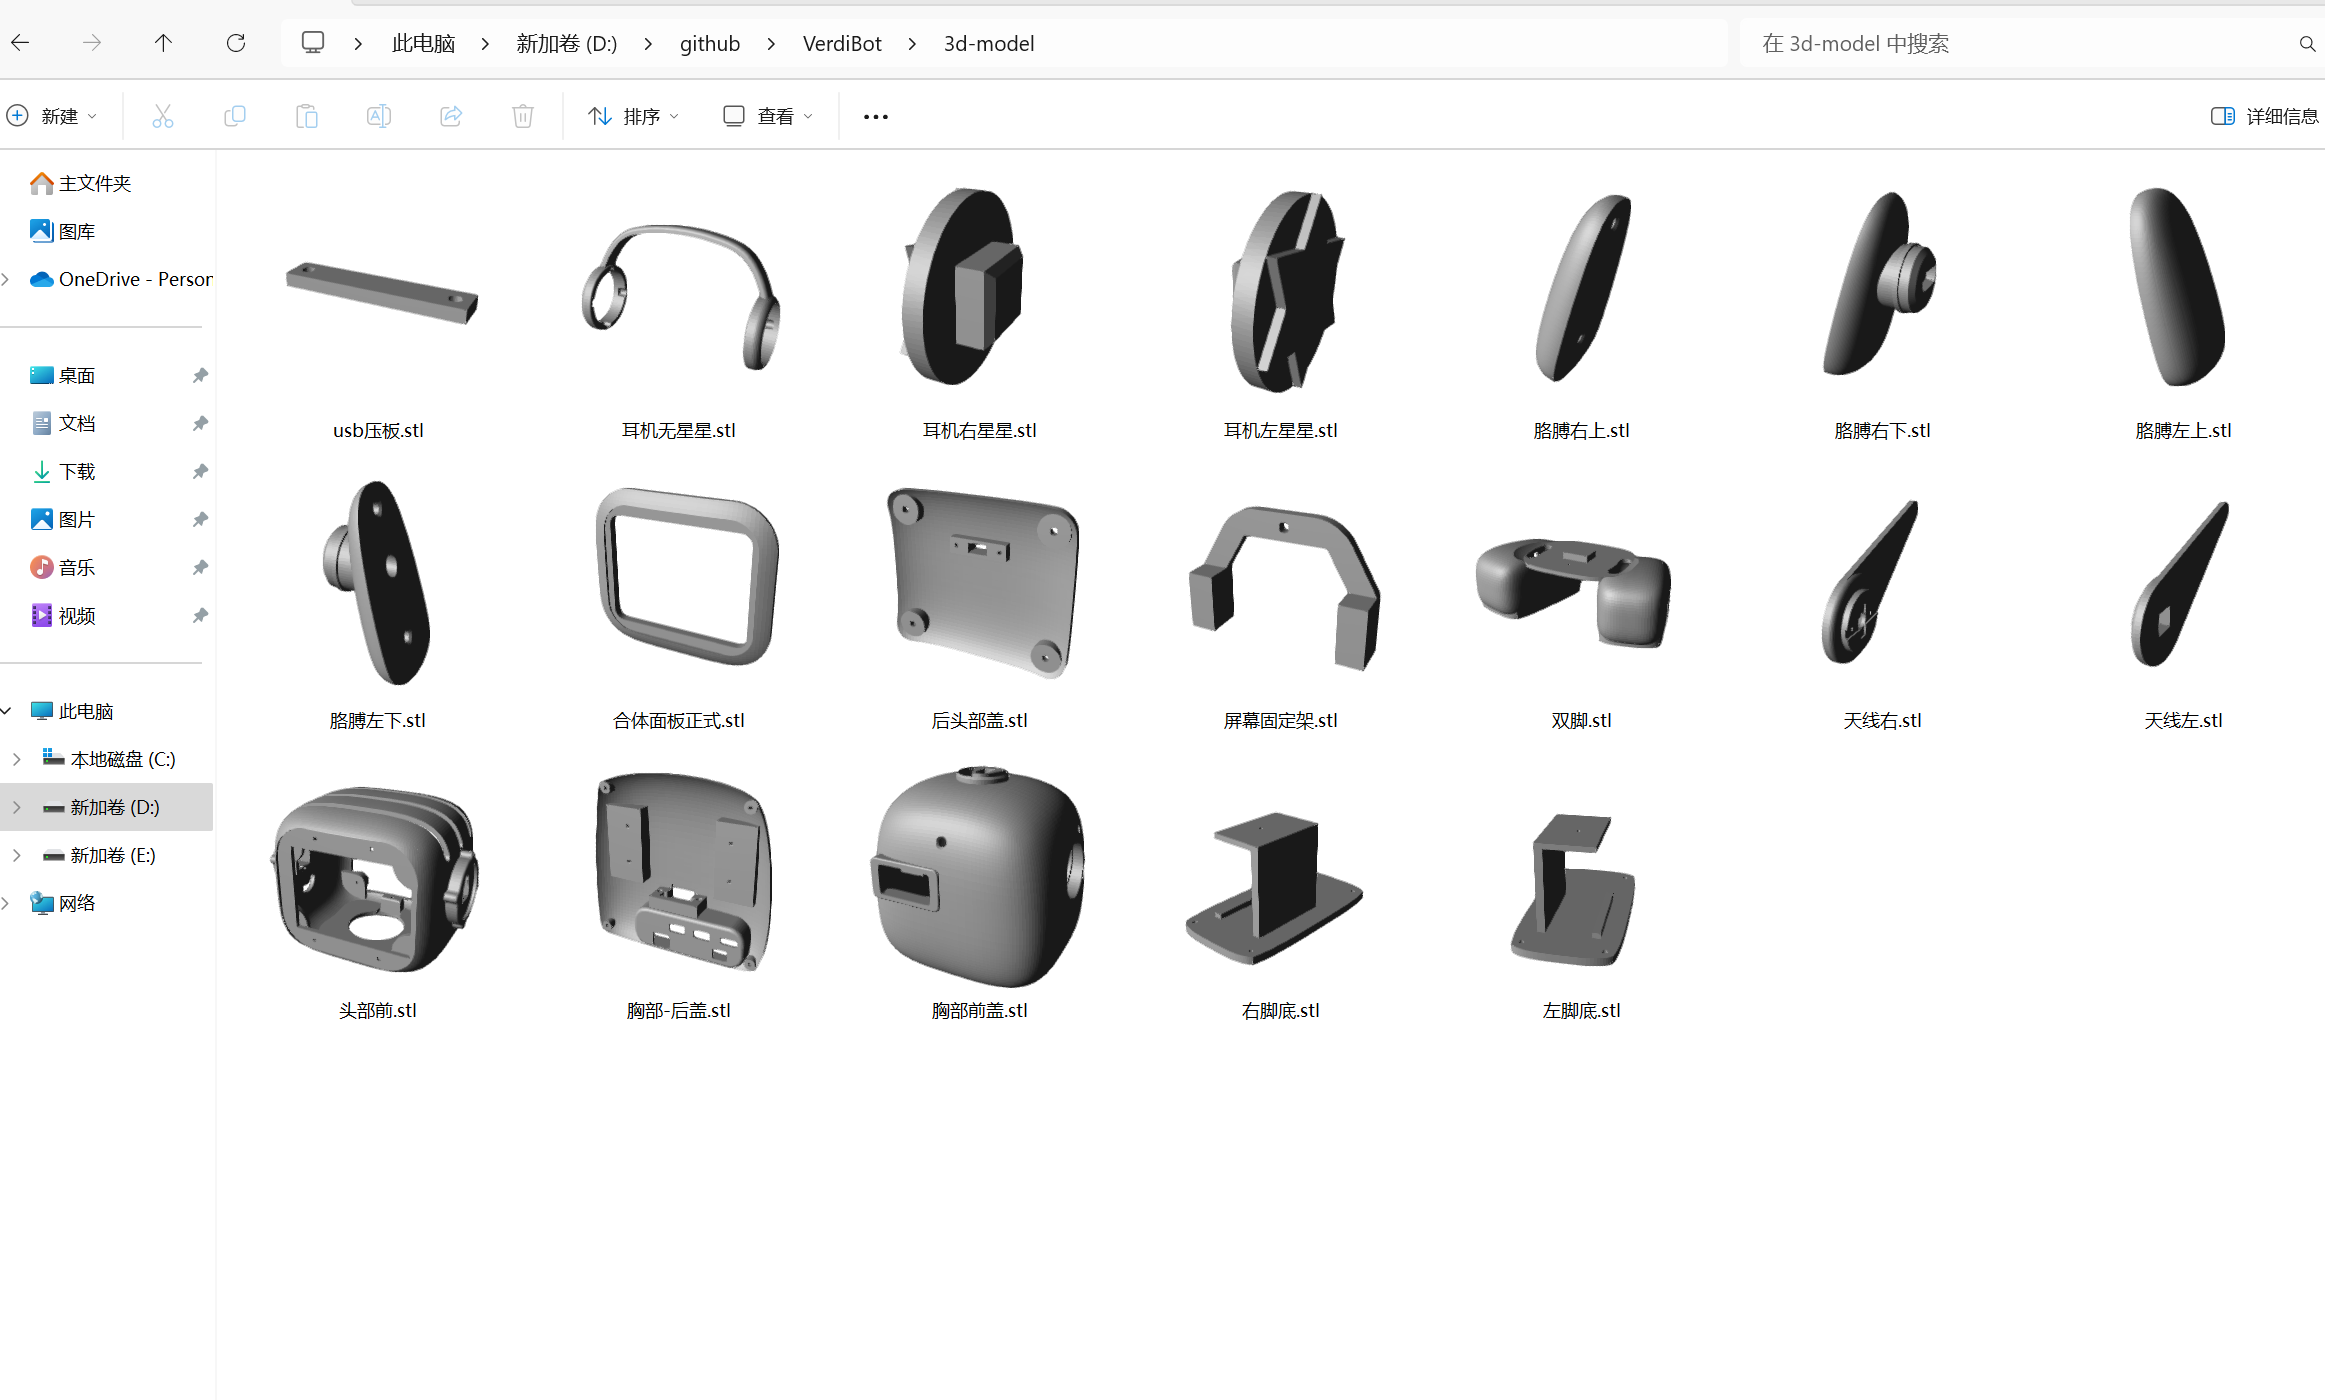2325x1400 pixels.
Task: Open the 查看 view dropdown
Action: coord(767,116)
